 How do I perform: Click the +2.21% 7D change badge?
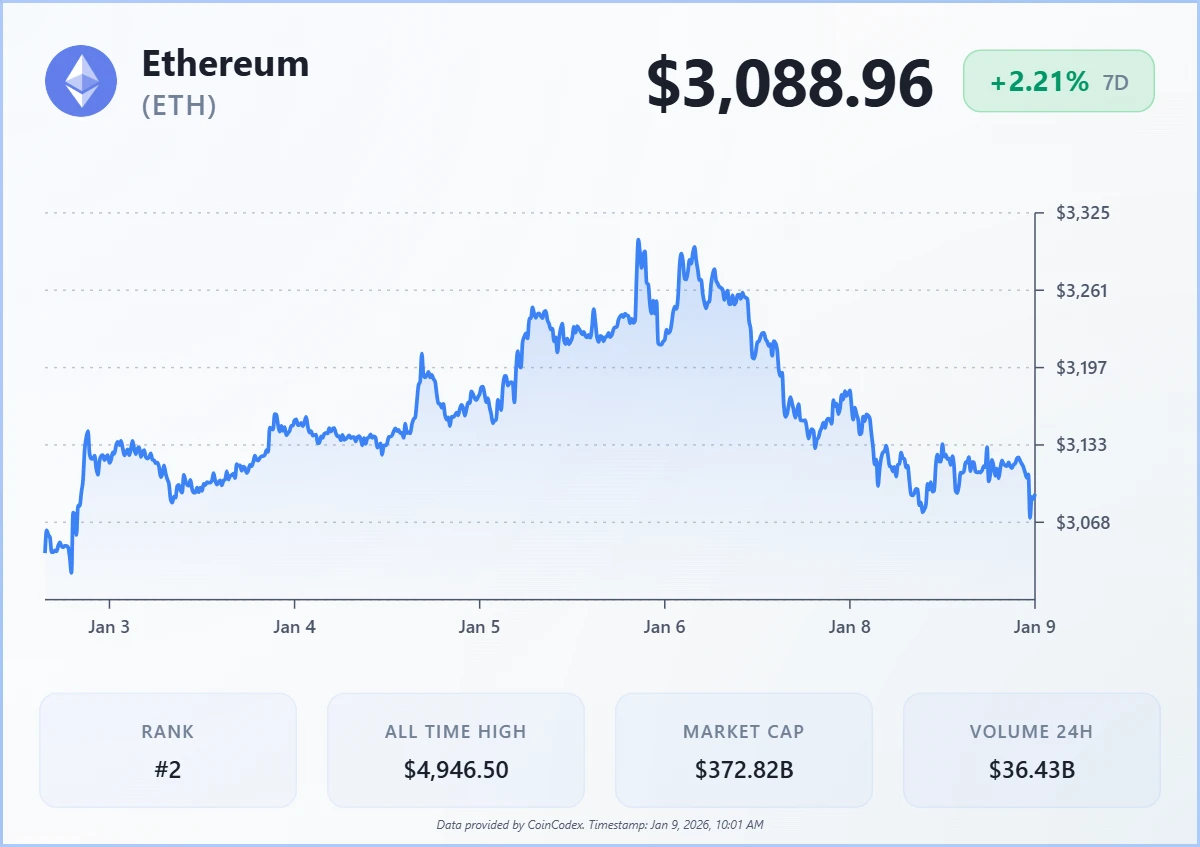click(x=1058, y=82)
